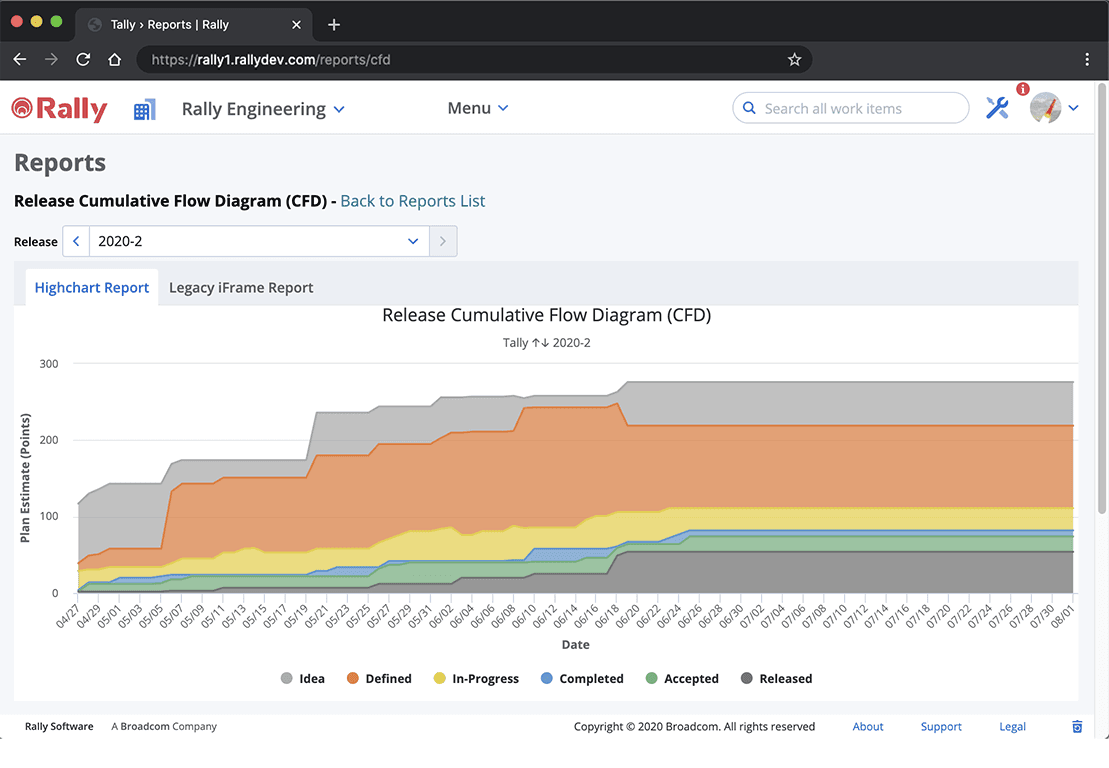The width and height of the screenshot is (1109, 768).
Task: Open the Support link in footer
Action: 941,727
